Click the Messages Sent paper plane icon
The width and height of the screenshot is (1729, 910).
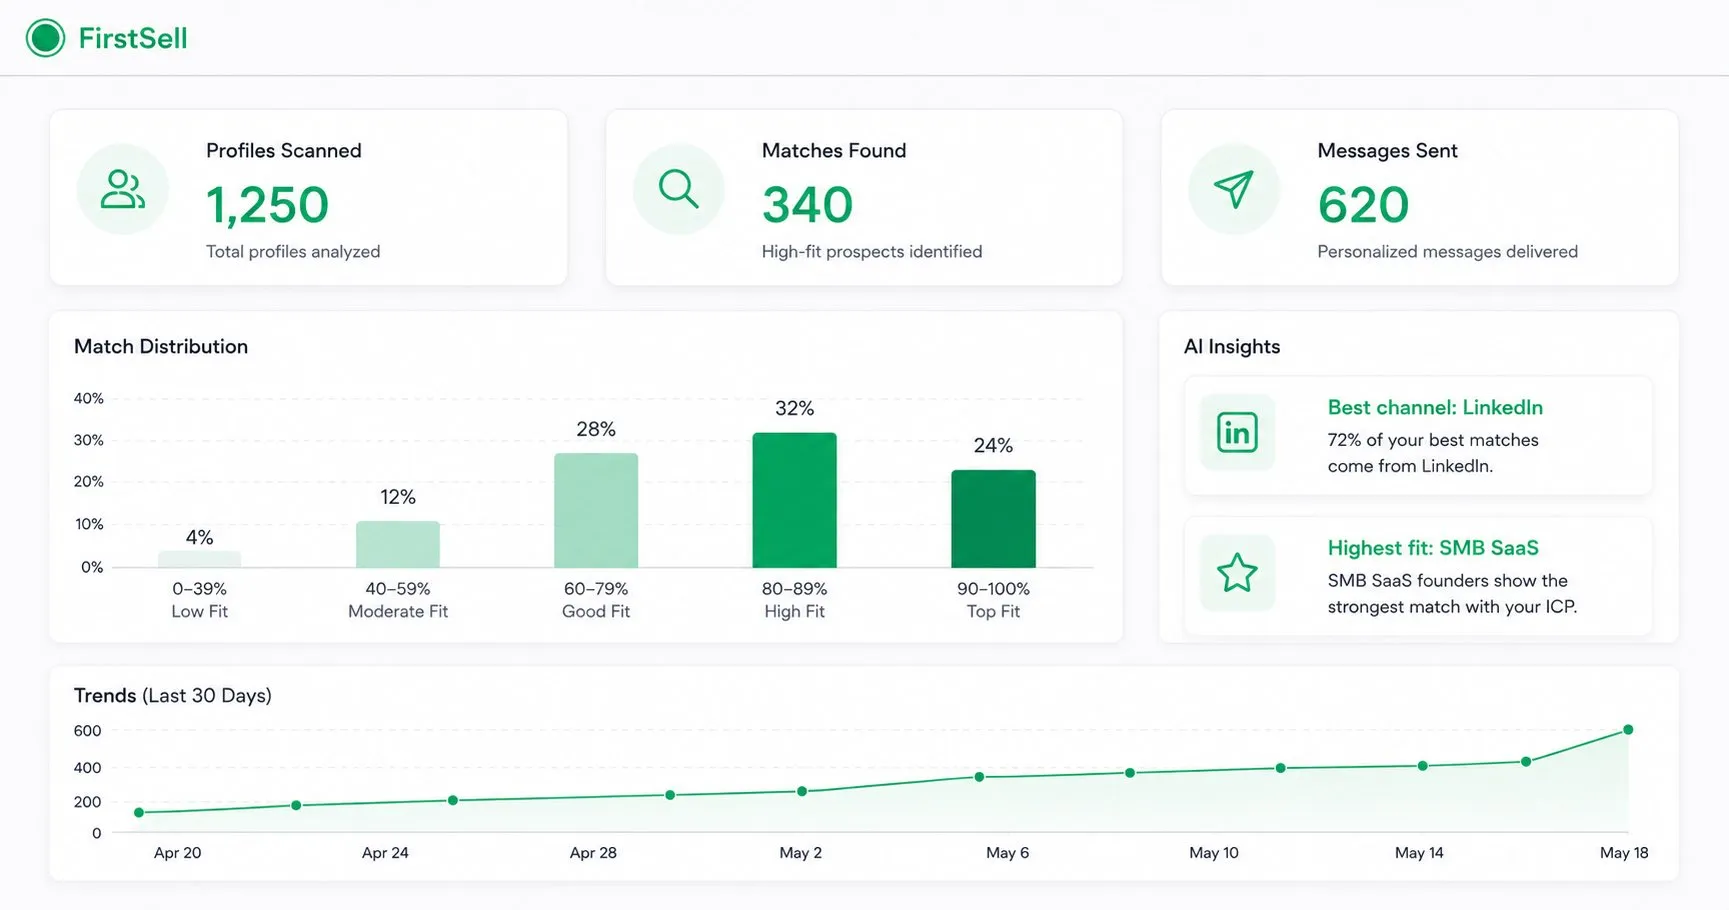pos(1234,189)
